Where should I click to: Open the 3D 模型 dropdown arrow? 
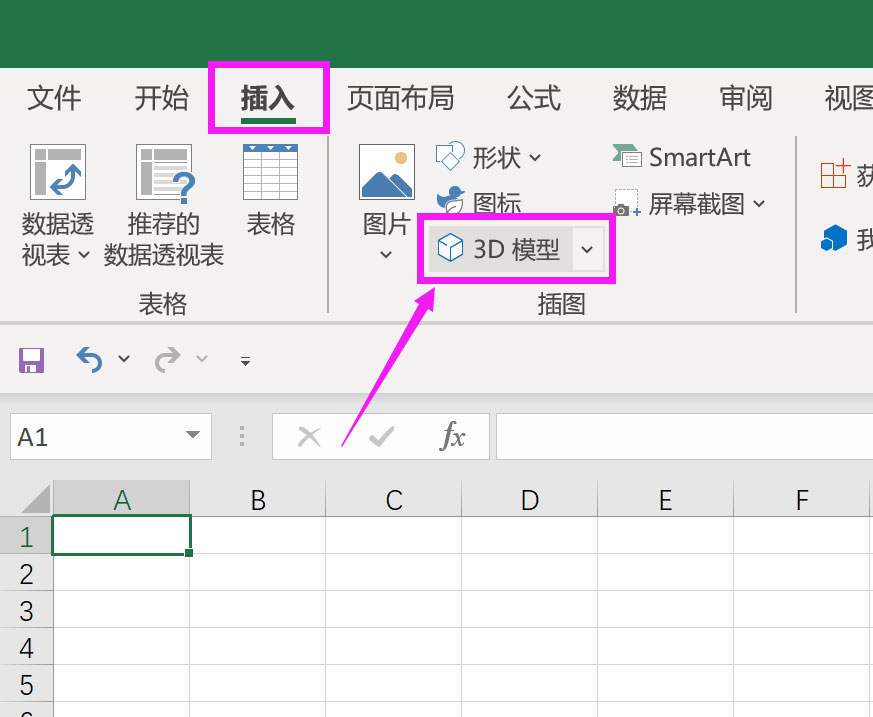point(587,249)
